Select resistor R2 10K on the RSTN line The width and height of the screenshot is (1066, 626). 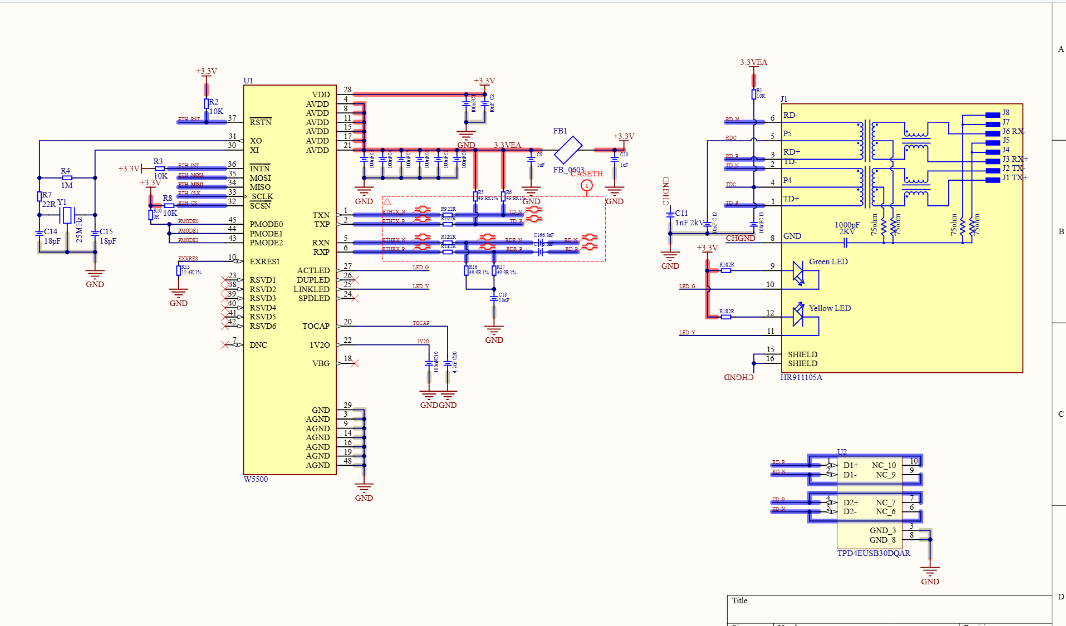pyautogui.click(x=207, y=103)
